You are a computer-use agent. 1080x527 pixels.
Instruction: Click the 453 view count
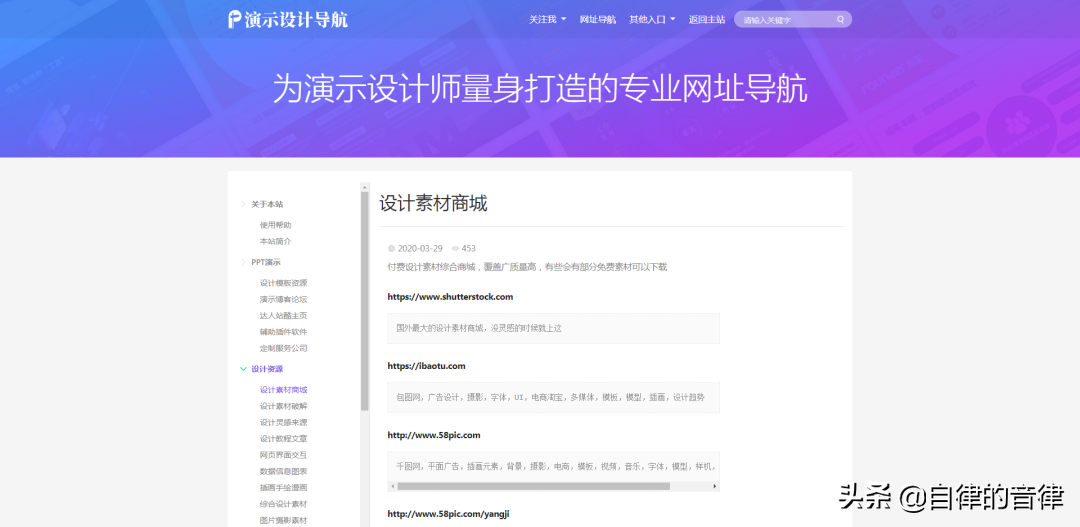pyautogui.click(x=468, y=249)
